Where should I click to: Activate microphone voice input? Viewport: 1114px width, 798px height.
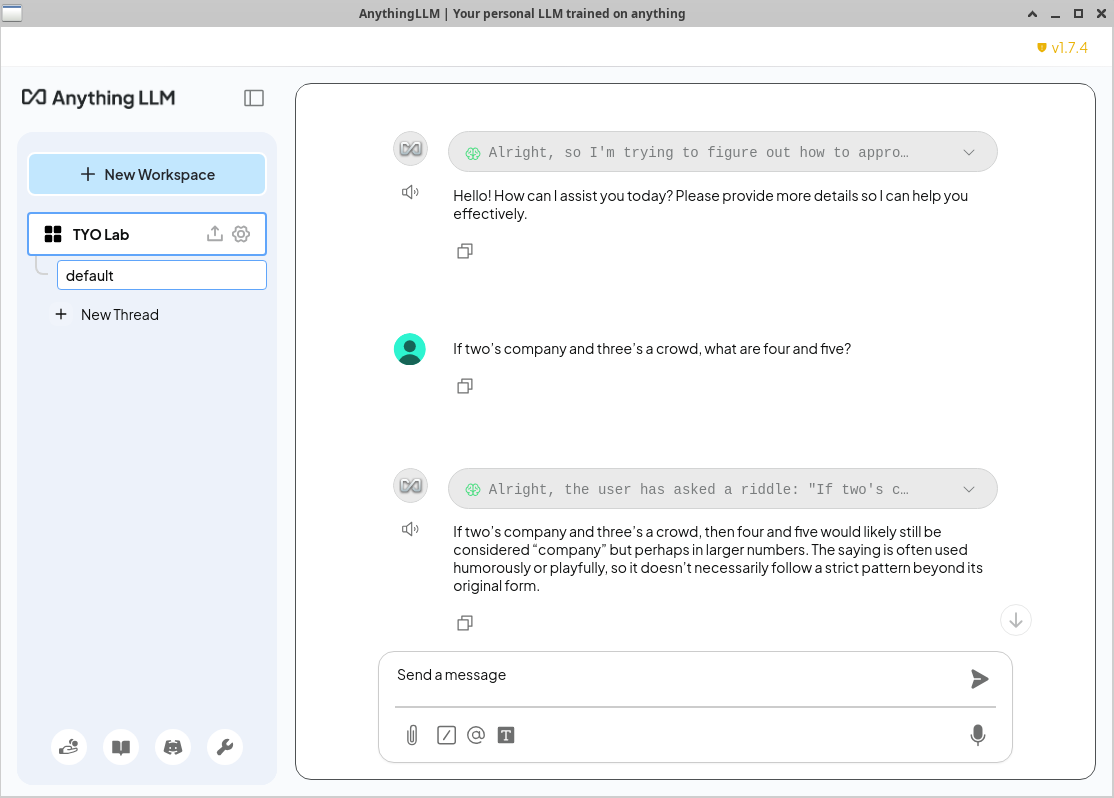pos(978,735)
